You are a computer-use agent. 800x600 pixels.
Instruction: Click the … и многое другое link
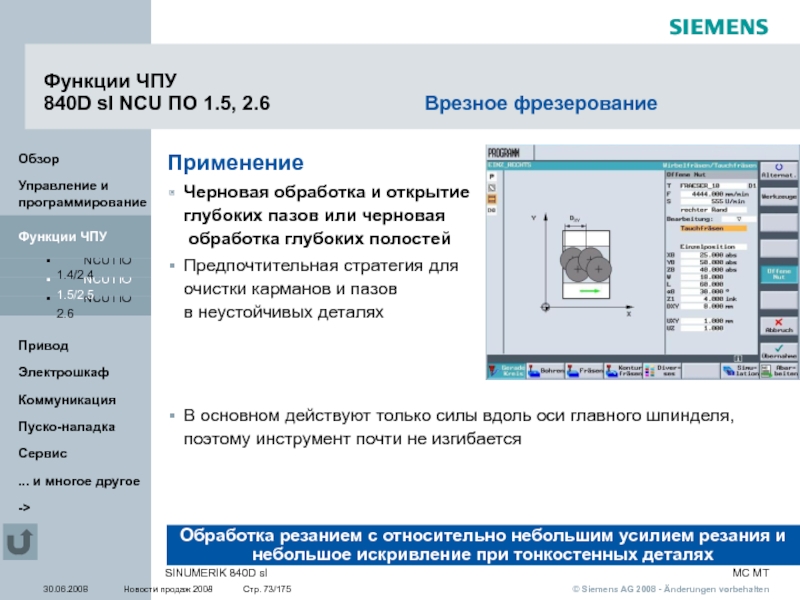pyautogui.click(x=79, y=481)
